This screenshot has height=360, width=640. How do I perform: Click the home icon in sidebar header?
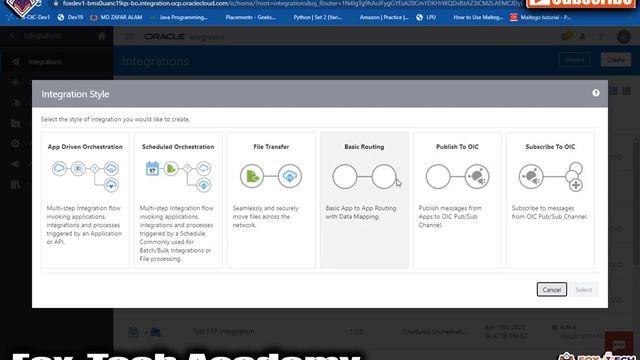pos(102,36)
